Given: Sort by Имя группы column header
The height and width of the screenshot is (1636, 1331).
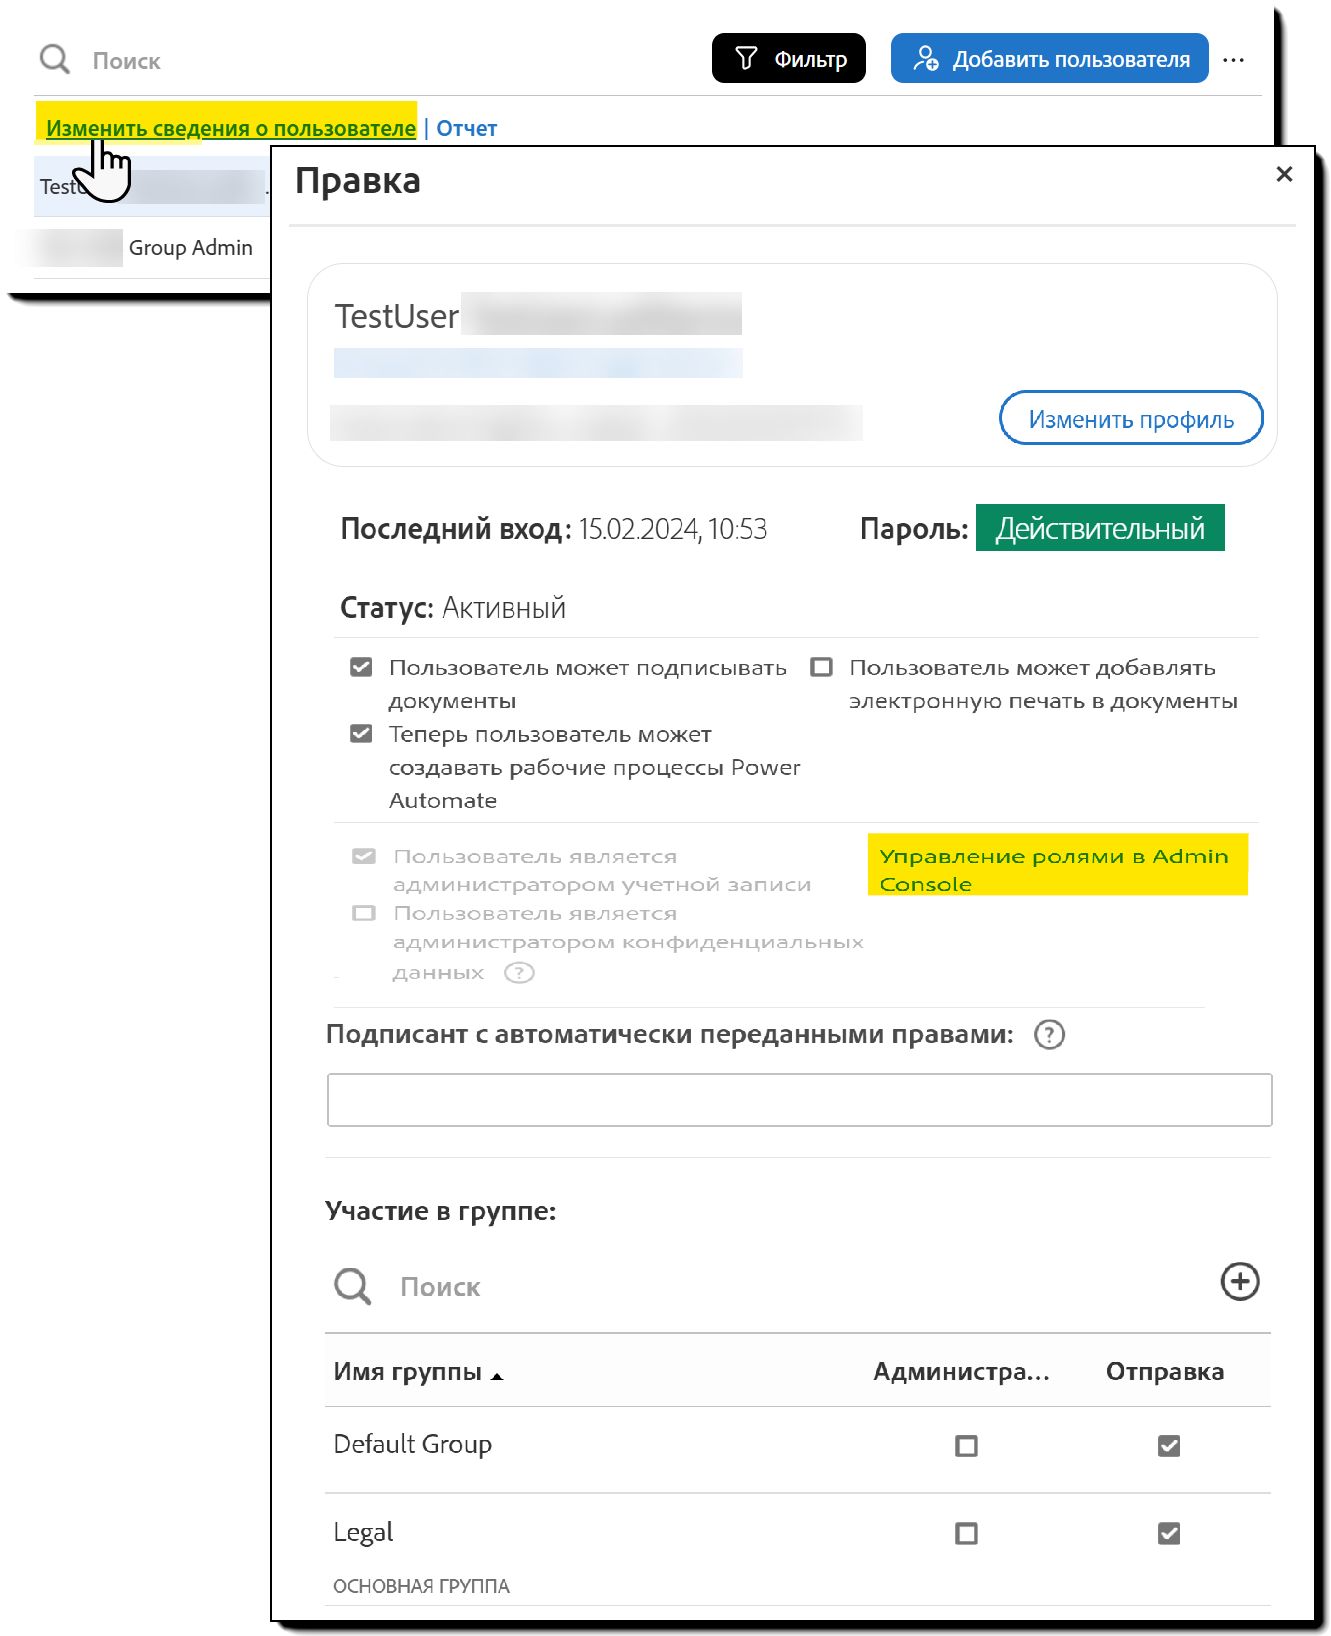Looking at the screenshot, I should pos(418,1372).
